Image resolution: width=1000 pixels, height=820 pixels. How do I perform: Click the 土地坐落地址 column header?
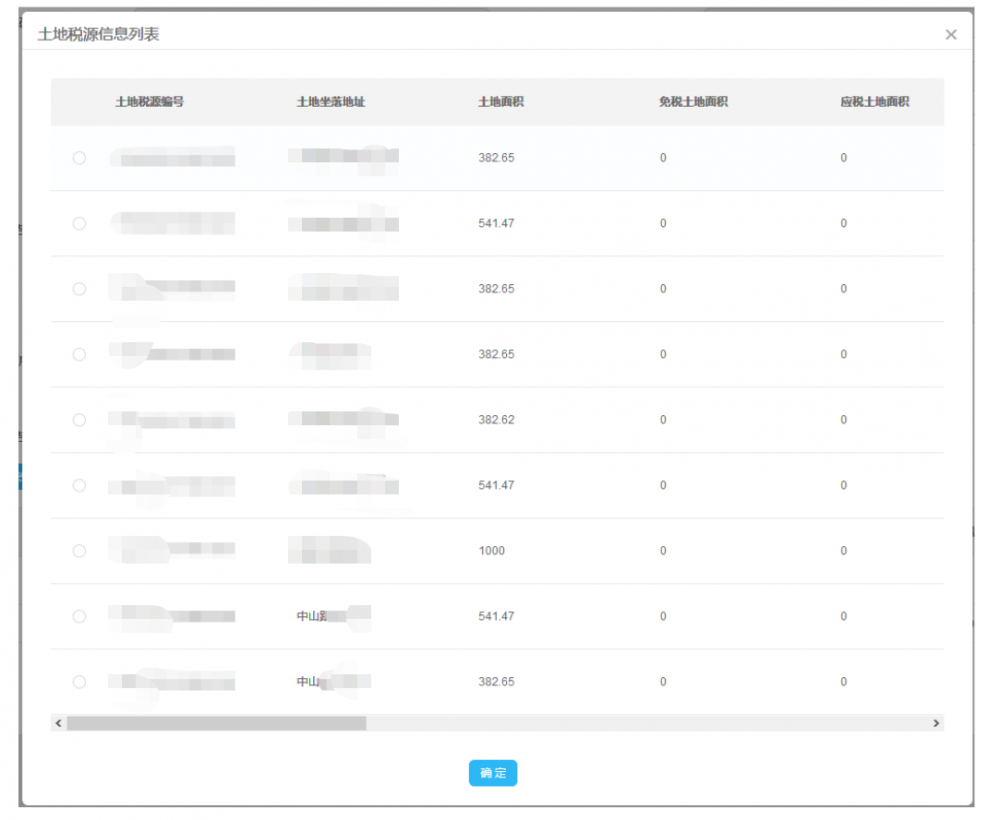[330, 102]
